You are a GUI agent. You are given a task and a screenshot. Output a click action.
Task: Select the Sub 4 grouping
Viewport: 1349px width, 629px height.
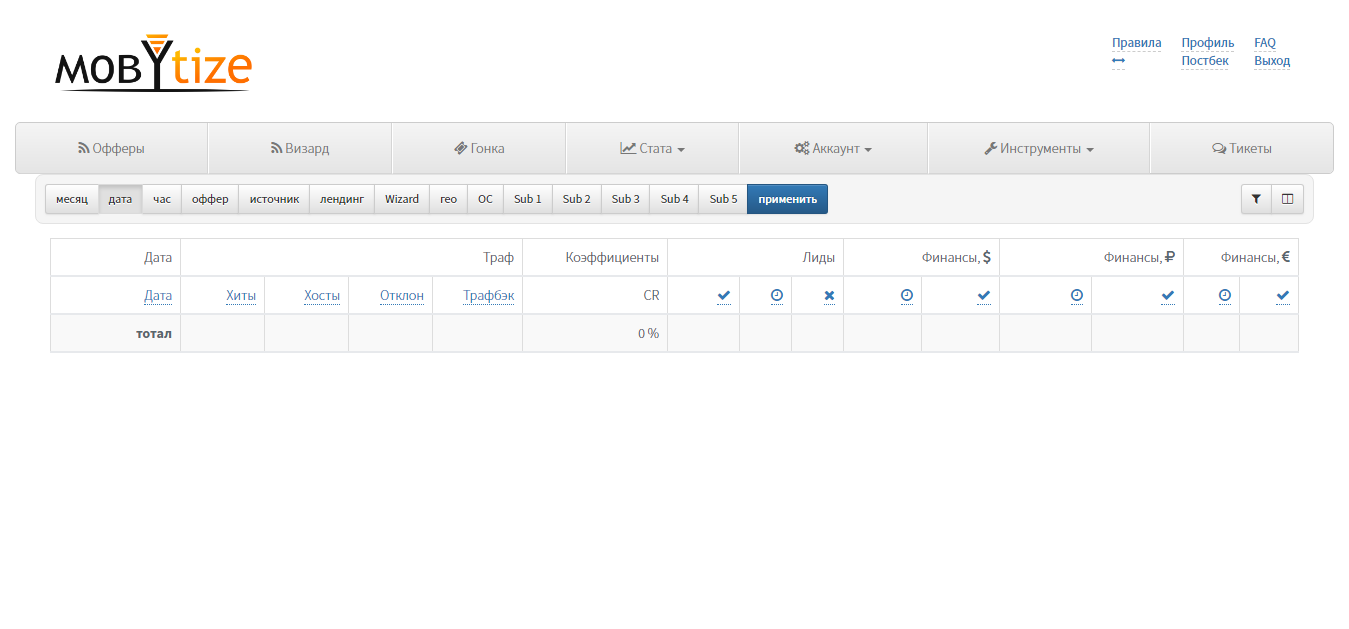(675, 199)
